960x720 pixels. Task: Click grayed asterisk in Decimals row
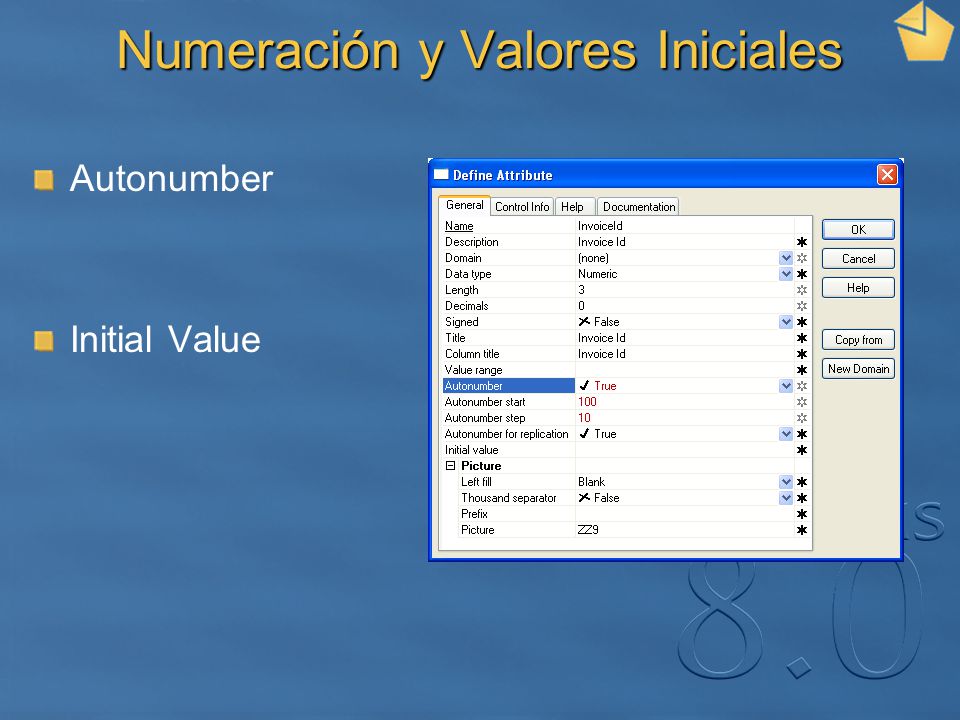click(801, 306)
